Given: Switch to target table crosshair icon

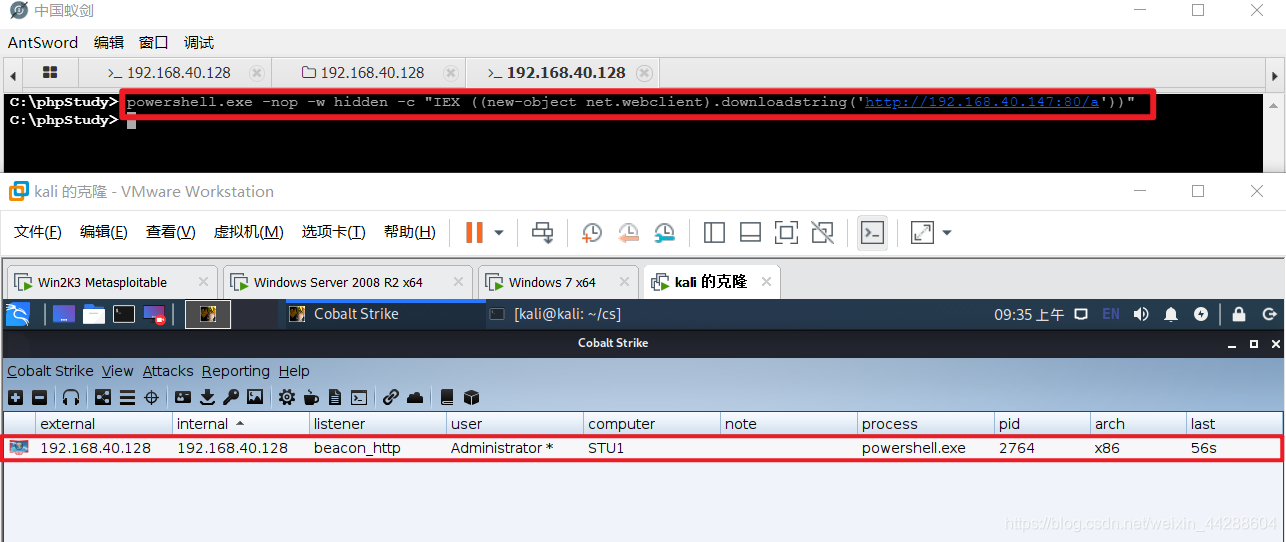Looking at the screenshot, I should pos(152,397).
